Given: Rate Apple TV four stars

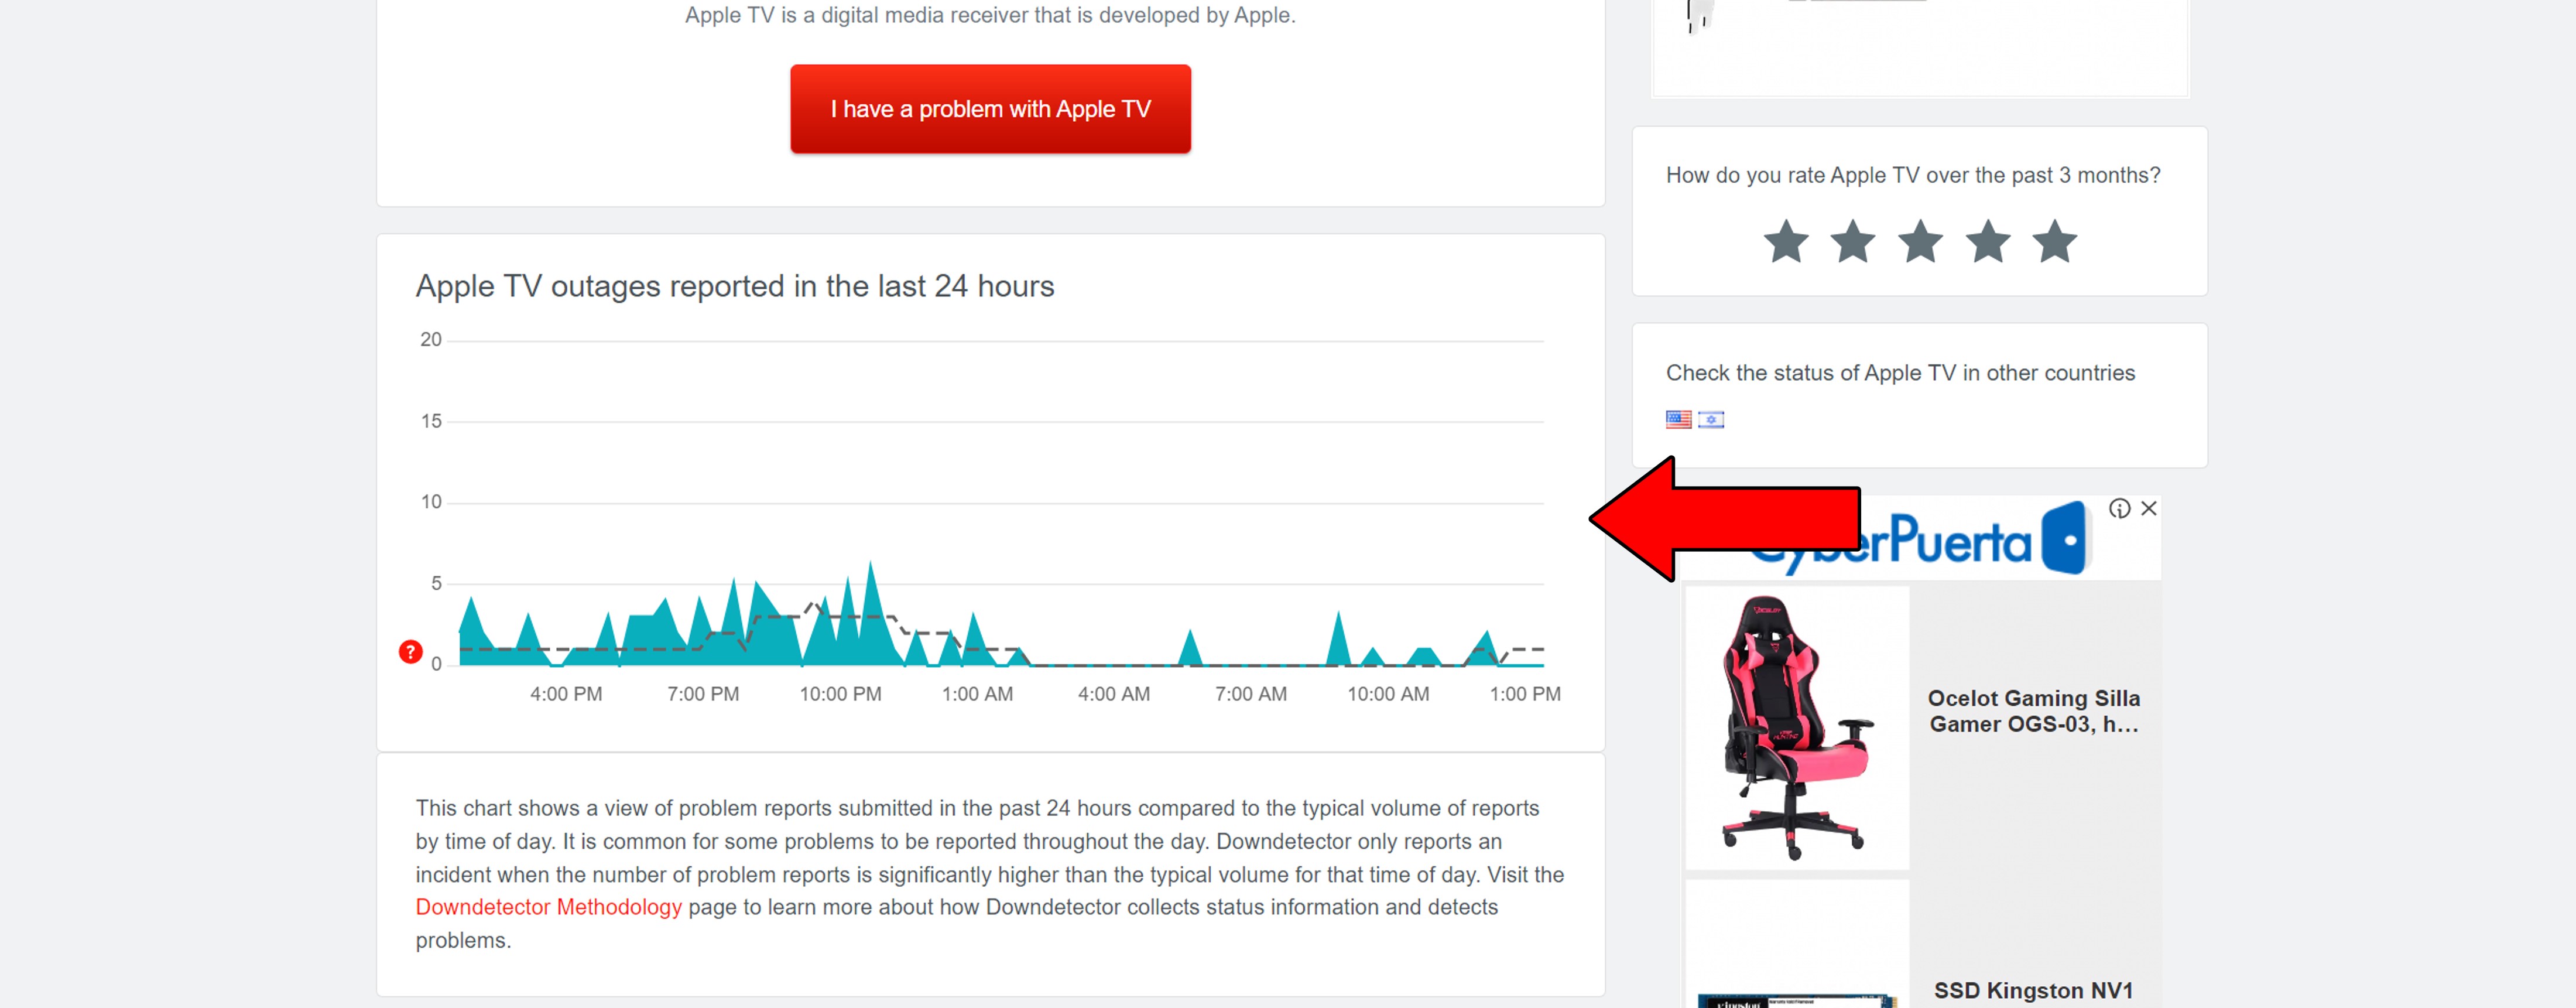Looking at the screenshot, I should (1988, 242).
